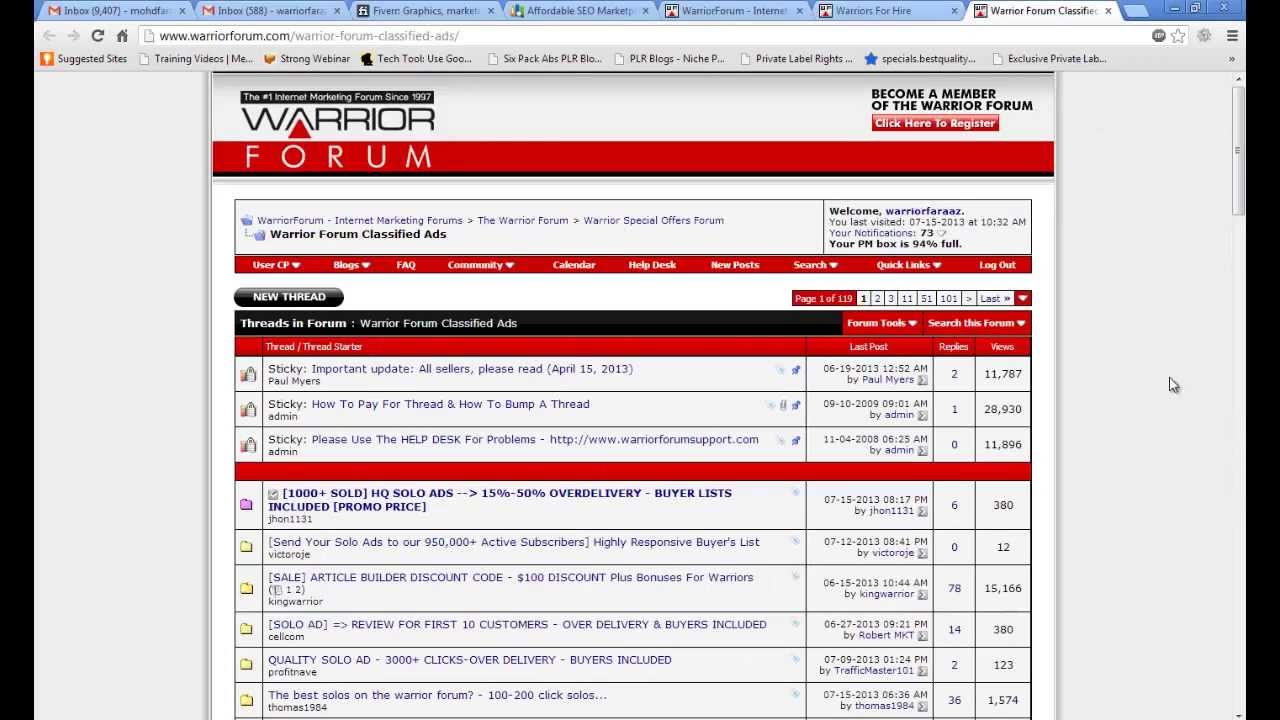1280x720 pixels.
Task: Jump to Last page link
Action: click(x=993, y=299)
